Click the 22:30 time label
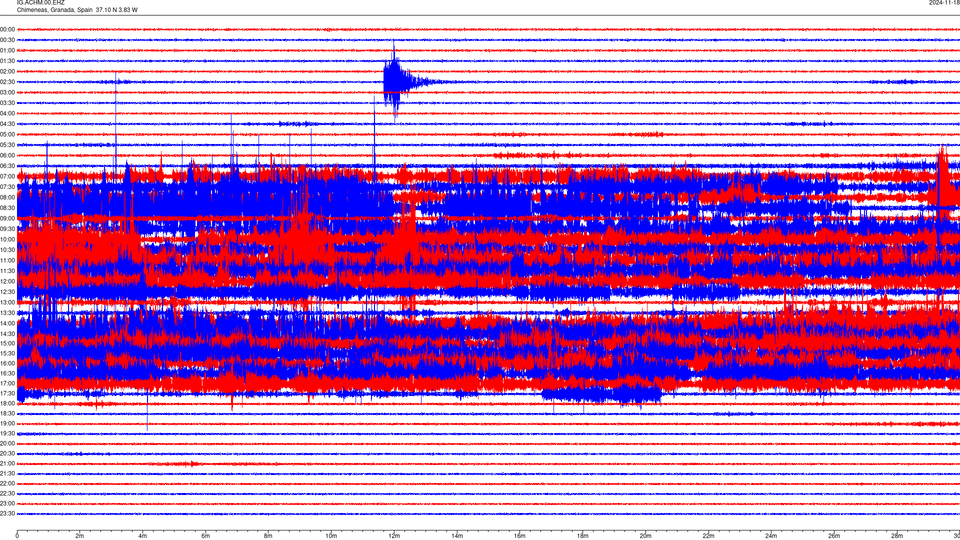The image size is (960, 540). (7, 494)
